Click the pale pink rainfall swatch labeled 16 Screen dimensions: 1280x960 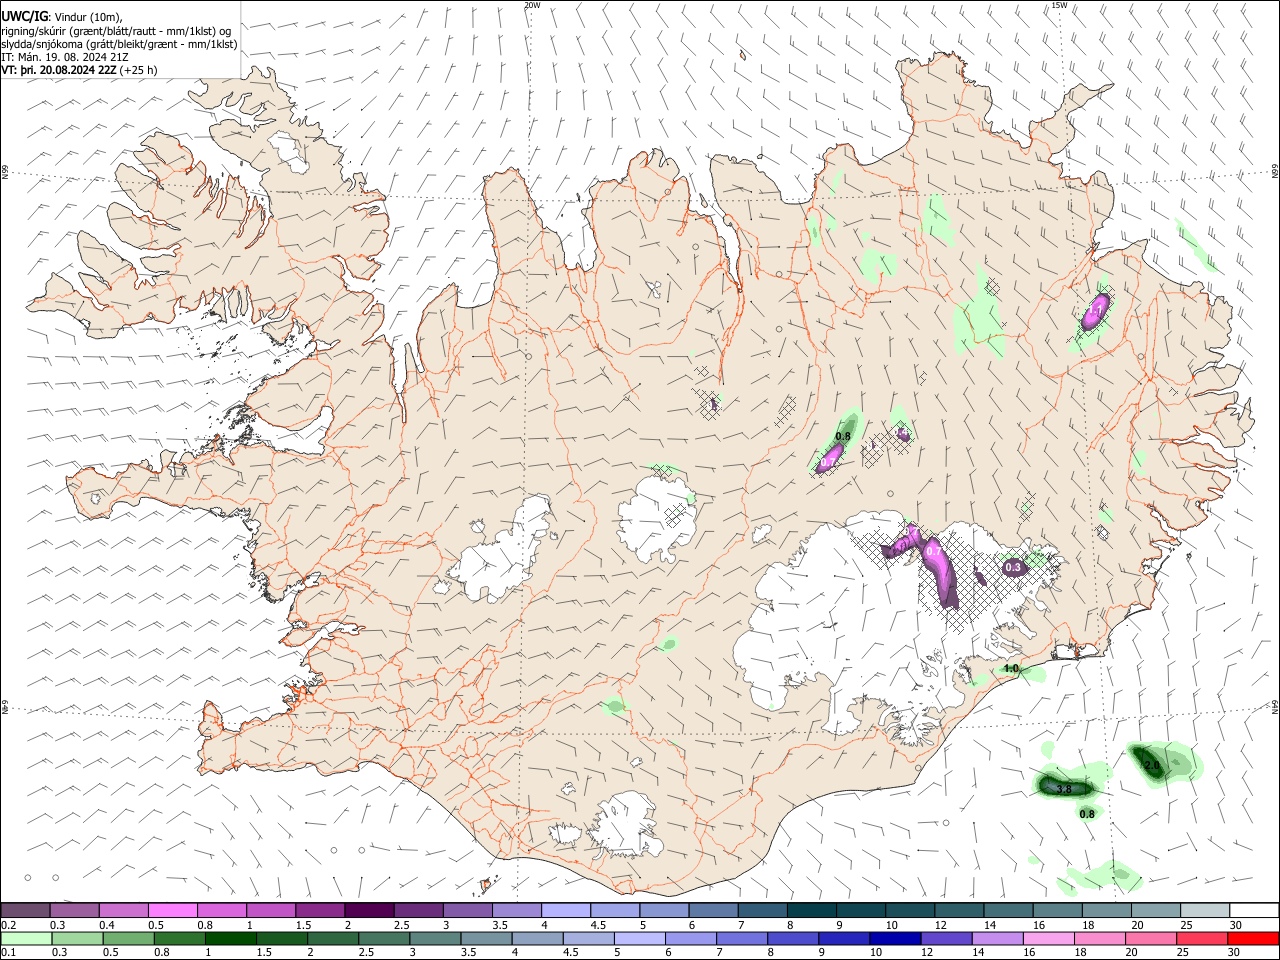[x=1048, y=938]
